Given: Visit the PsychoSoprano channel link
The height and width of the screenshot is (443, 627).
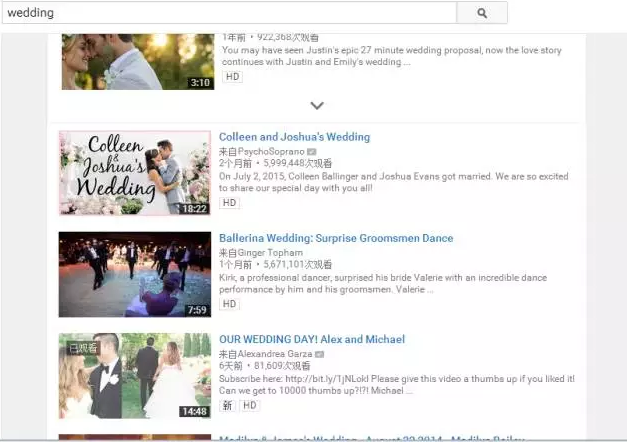Looking at the screenshot, I should 271,152.
